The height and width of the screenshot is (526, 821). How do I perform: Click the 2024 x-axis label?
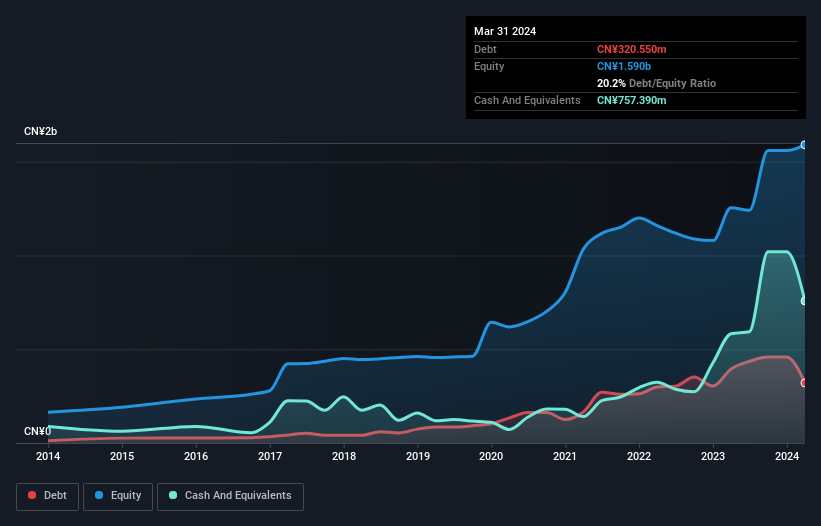click(787, 456)
